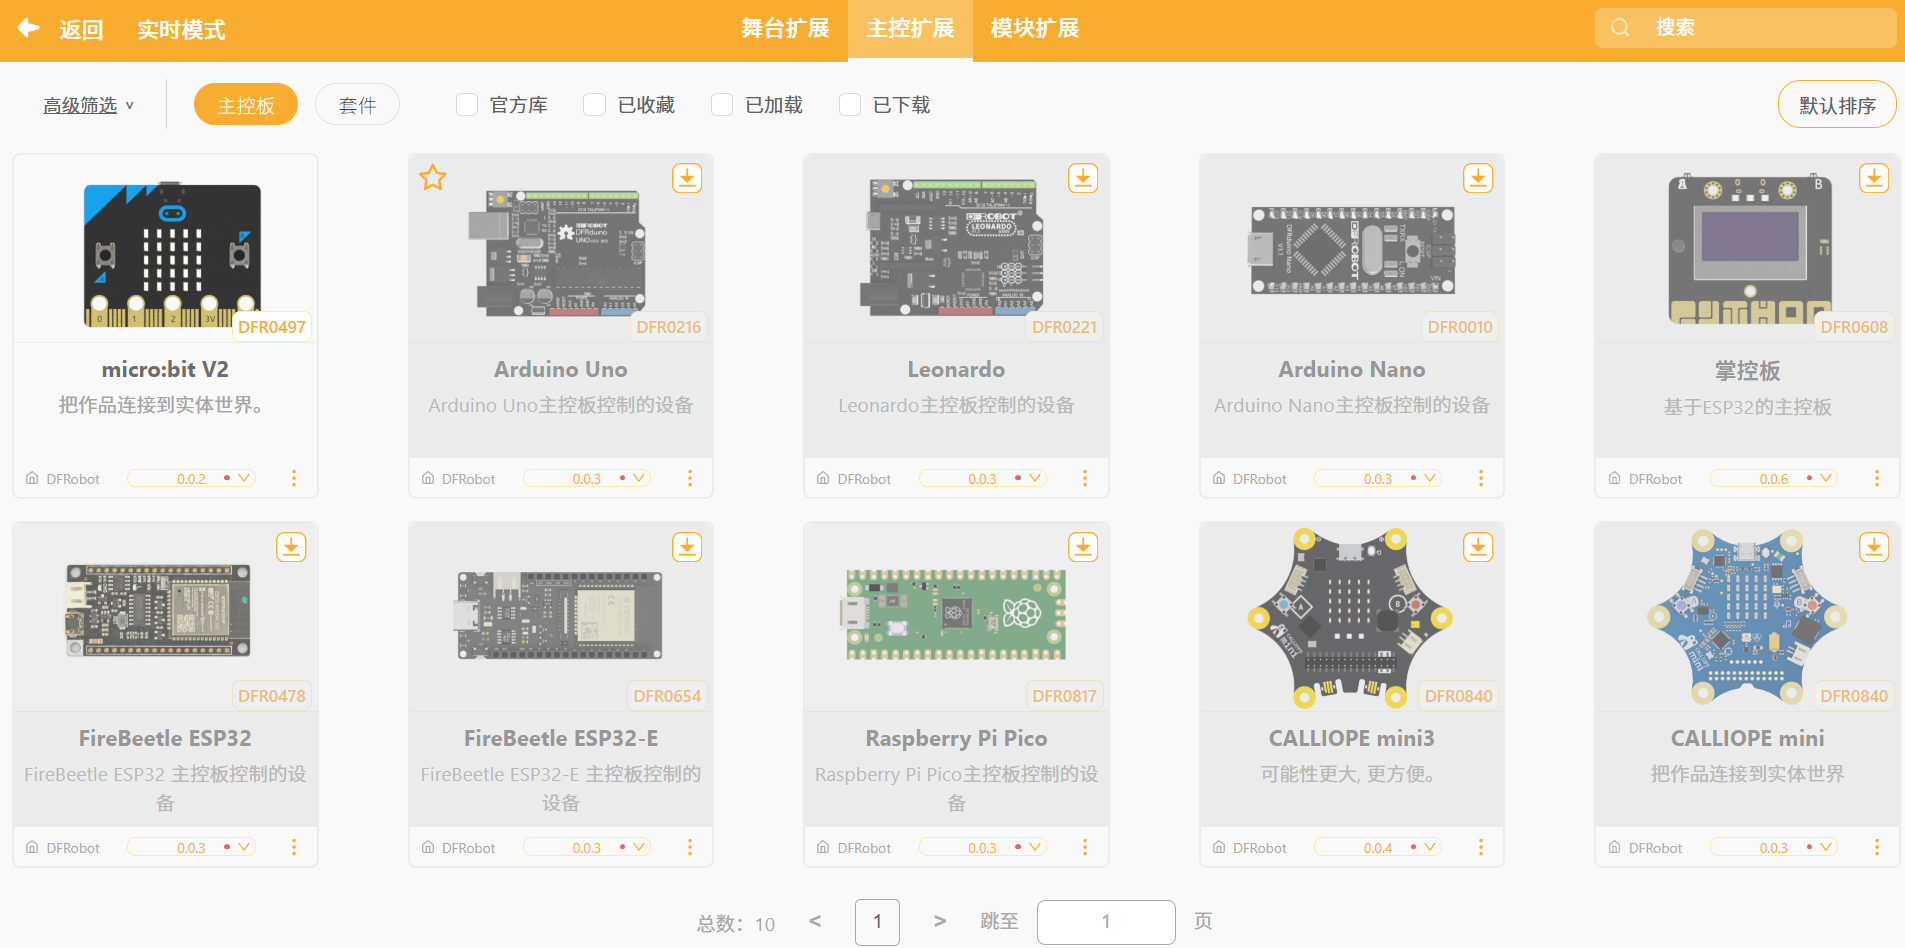This screenshot has height=948, width=1905.
Task: Enable the 已收藏 filter checkbox
Action: (595, 105)
